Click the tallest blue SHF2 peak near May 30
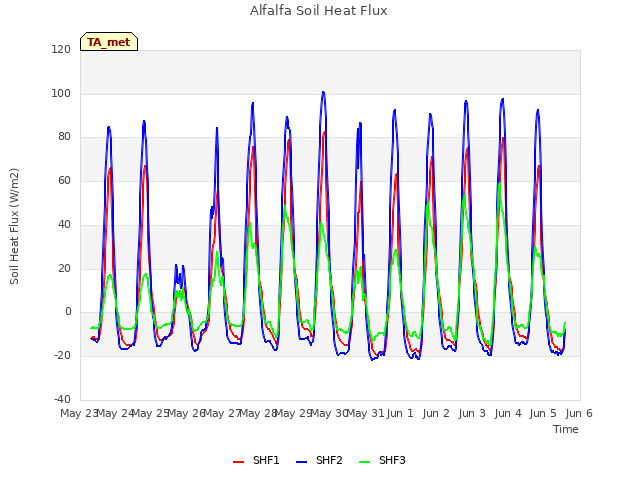 pyautogui.click(x=323, y=92)
